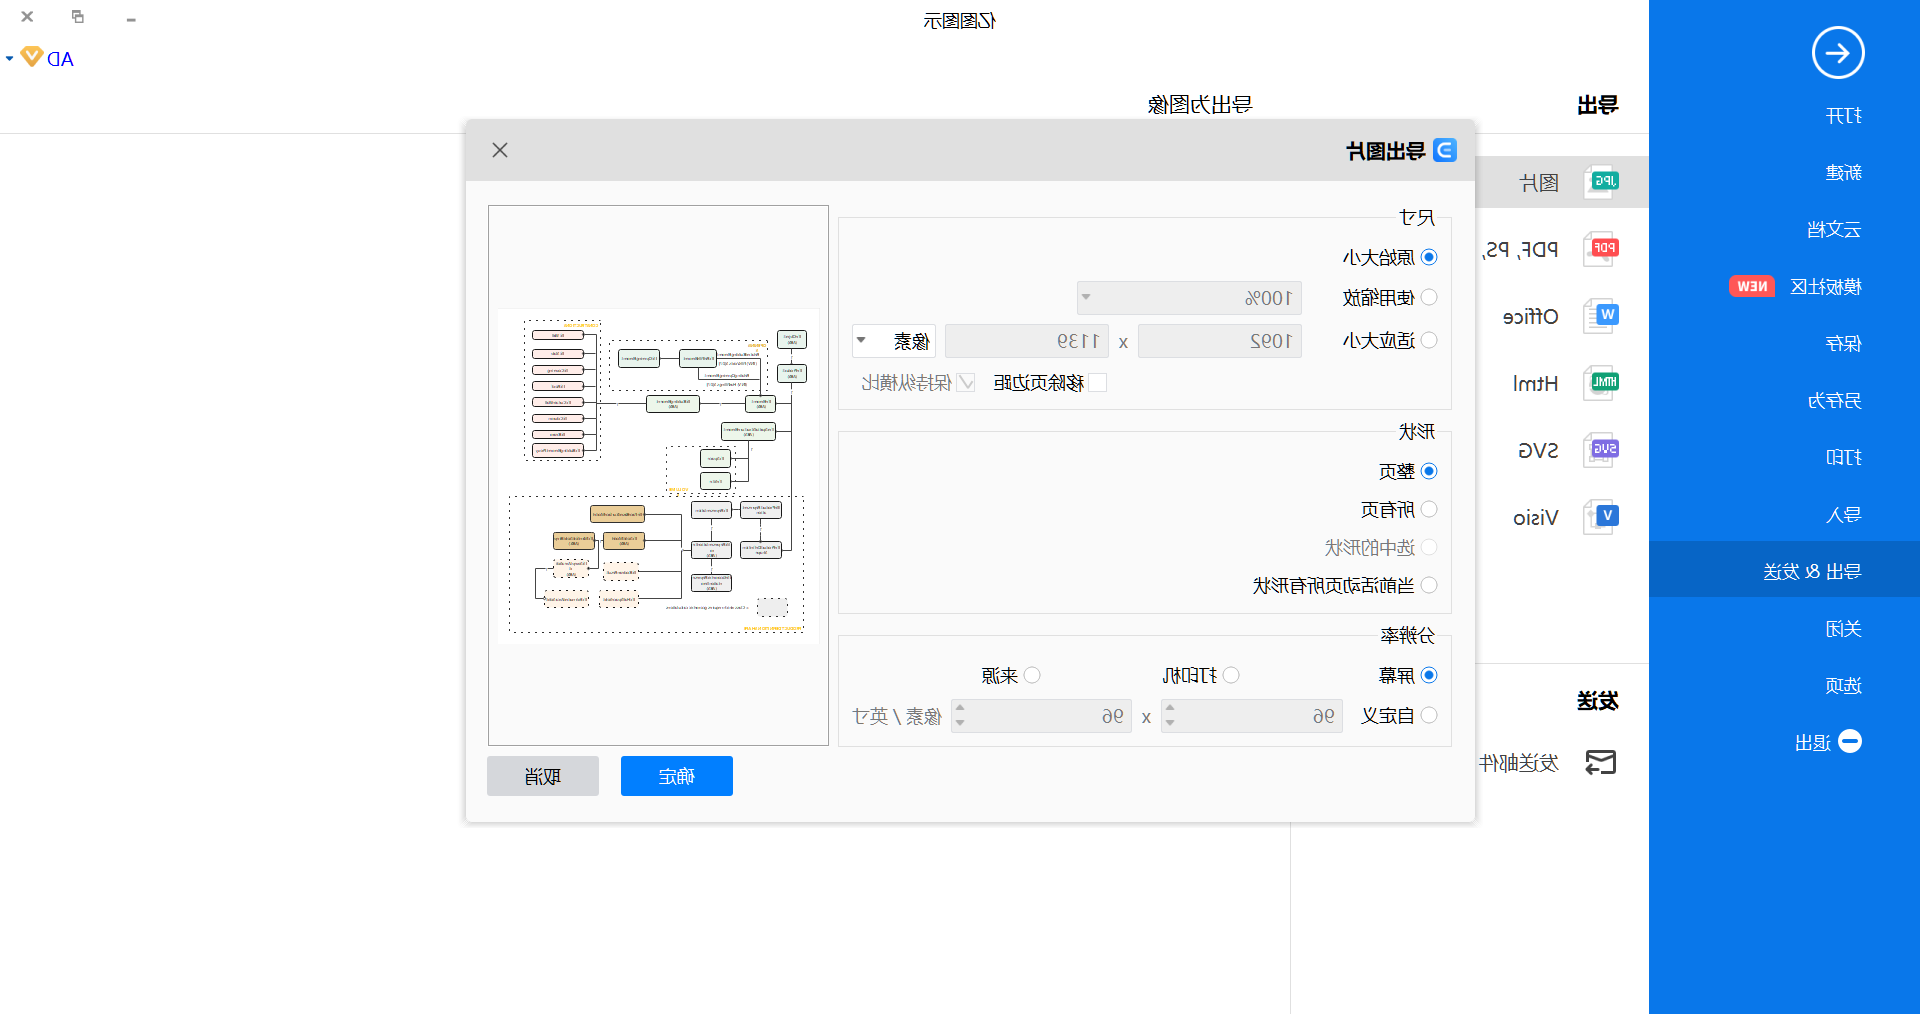Open the pixel unit dropdown

tap(894, 341)
